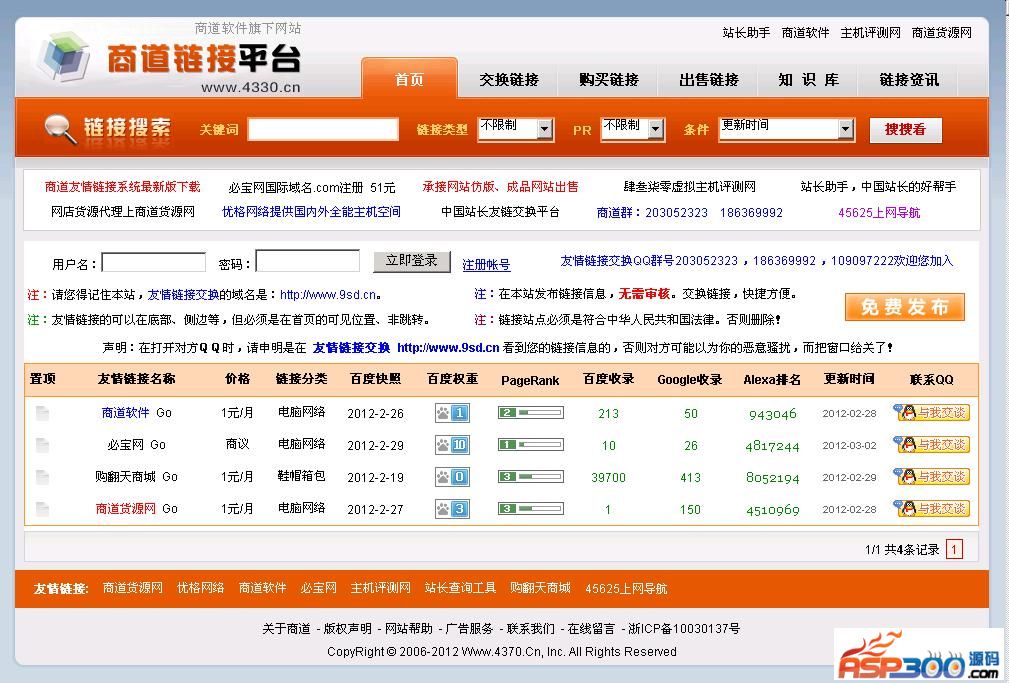This screenshot has height=683, width=1009.
Task: Click the magnifier icon beside 链接搜索
Action: click(60, 129)
